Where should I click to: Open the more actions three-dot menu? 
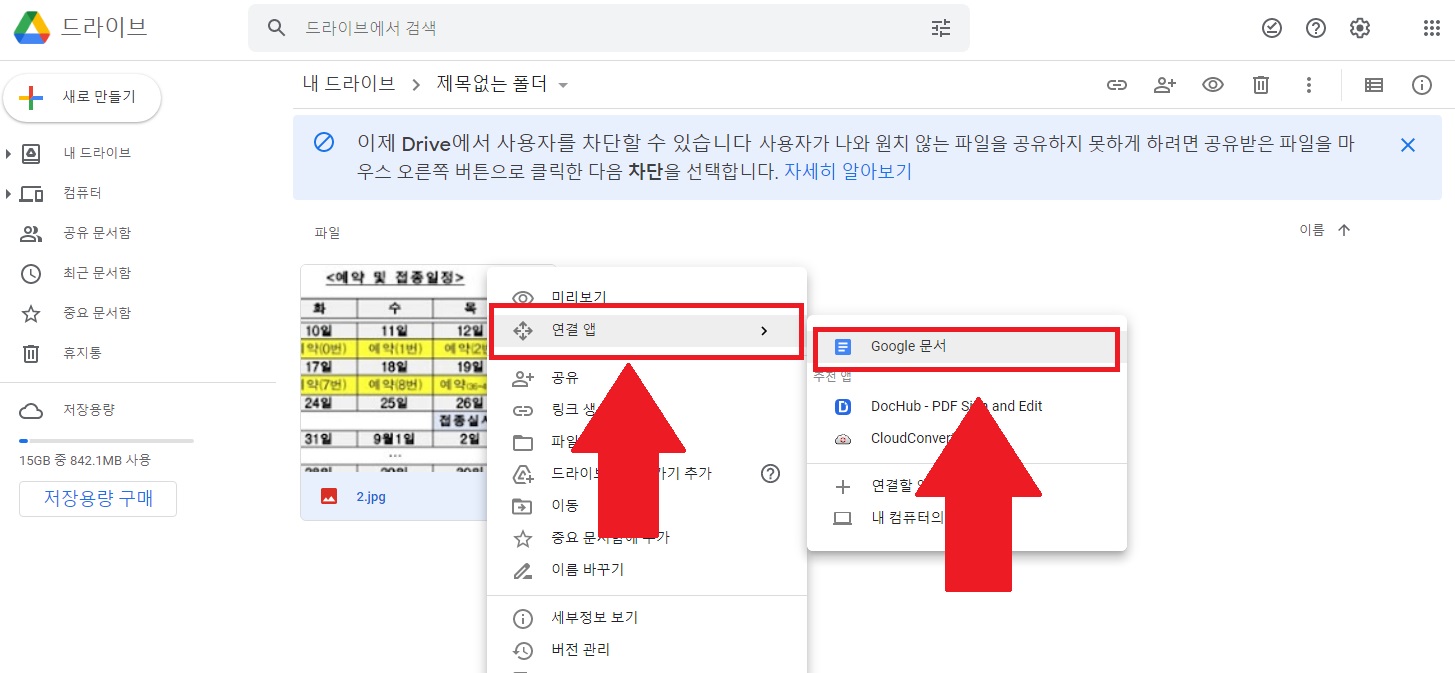click(x=1309, y=85)
